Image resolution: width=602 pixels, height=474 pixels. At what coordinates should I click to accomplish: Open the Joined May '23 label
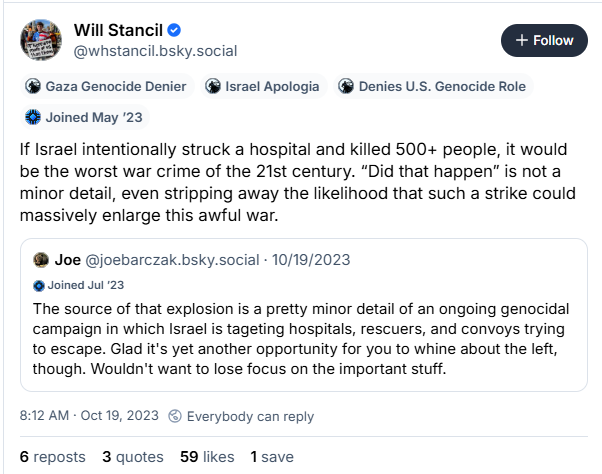(x=84, y=117)
